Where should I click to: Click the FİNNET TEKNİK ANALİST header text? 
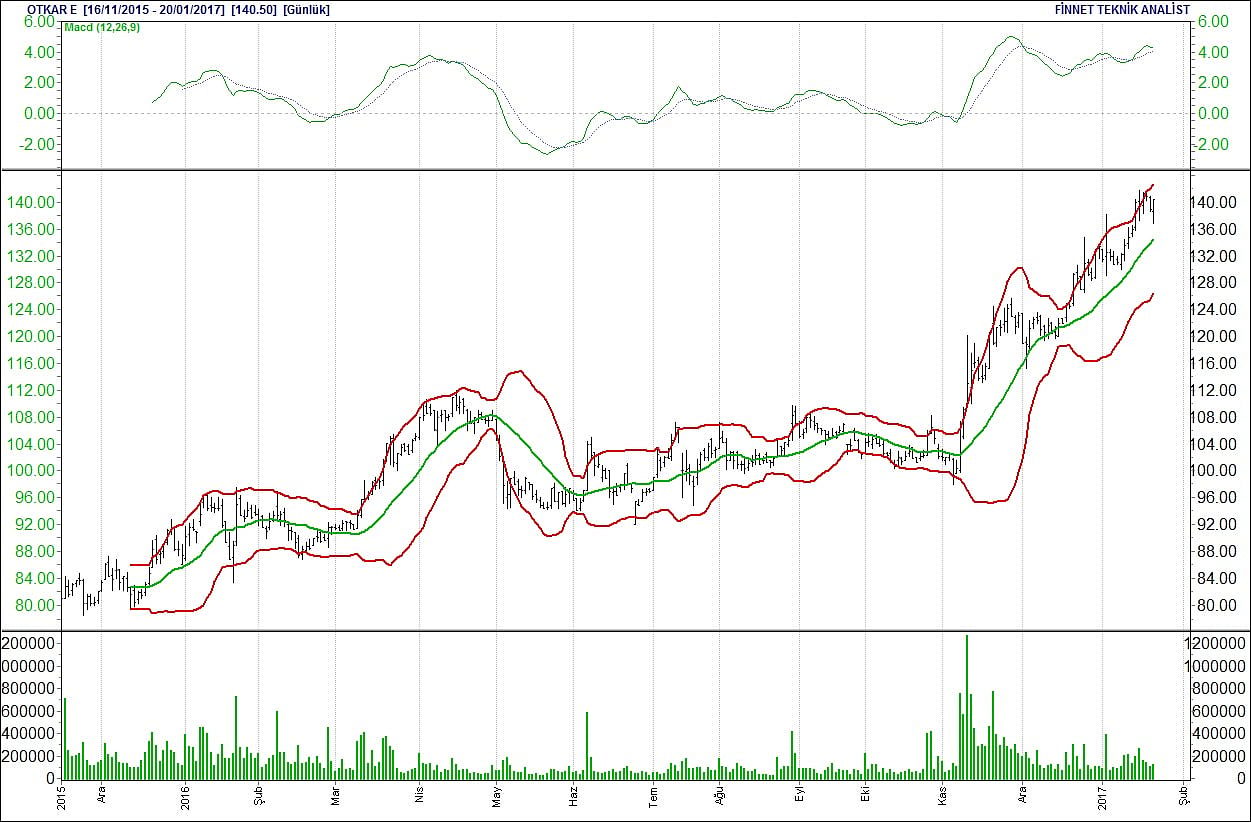(1122, 9)
